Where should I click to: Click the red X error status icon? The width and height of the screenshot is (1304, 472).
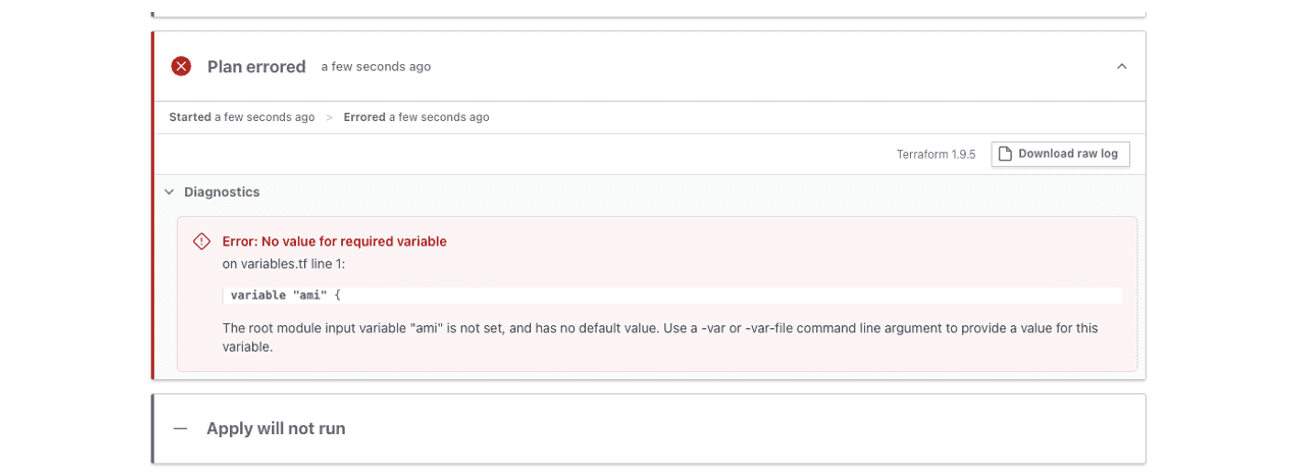[x=181, y=67]
